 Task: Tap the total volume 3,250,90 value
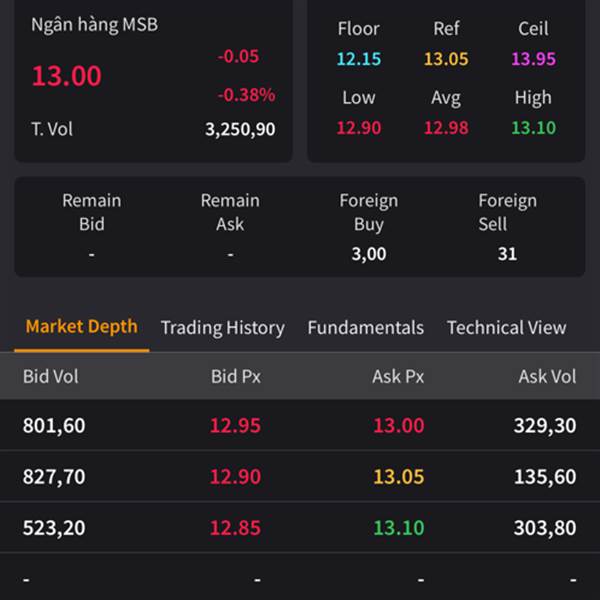click(240, 129)
